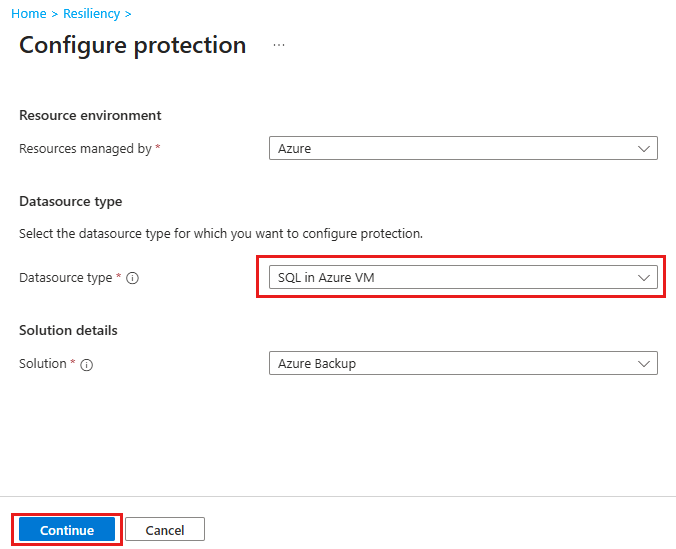
Task: Click the Resource environment section heading
Action: point(90,115)
